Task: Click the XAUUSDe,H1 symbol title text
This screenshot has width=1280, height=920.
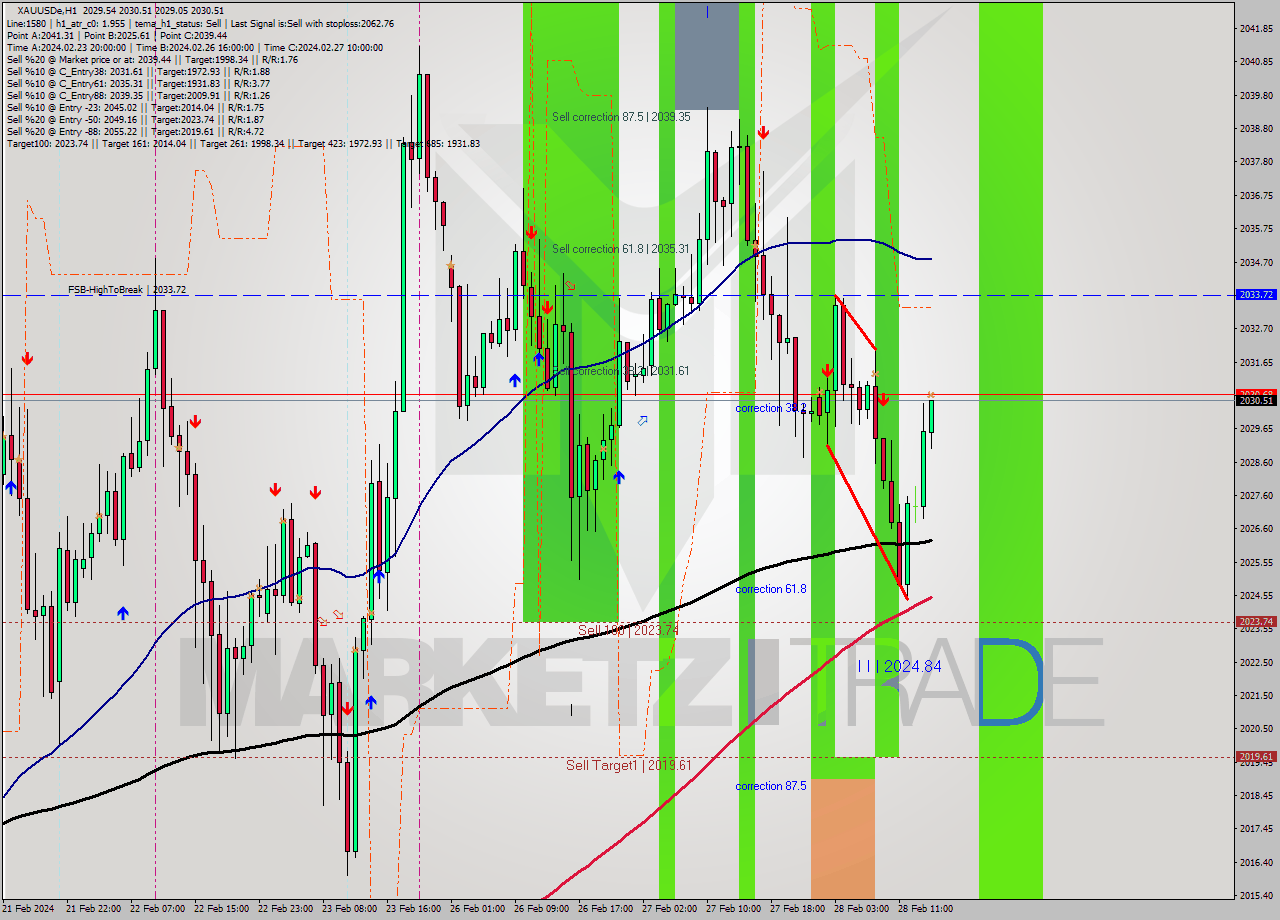Action: pos(47,10)
